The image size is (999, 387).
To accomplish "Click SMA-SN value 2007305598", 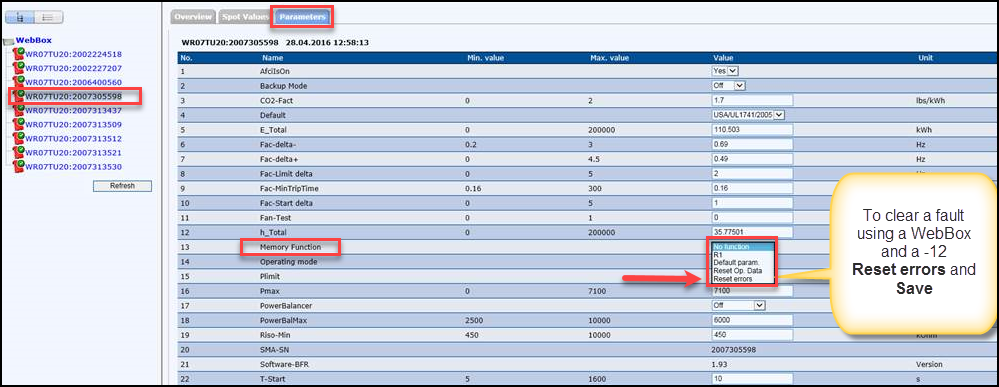I will (733, 349).
